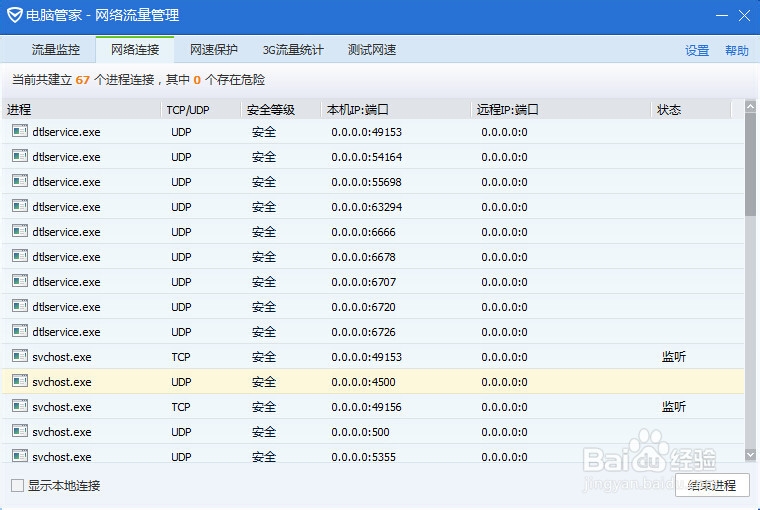Screen dimensions: 760x510
Task: Click process icon for svchost.exe port 4500
Action: click(x=20, y=381)
